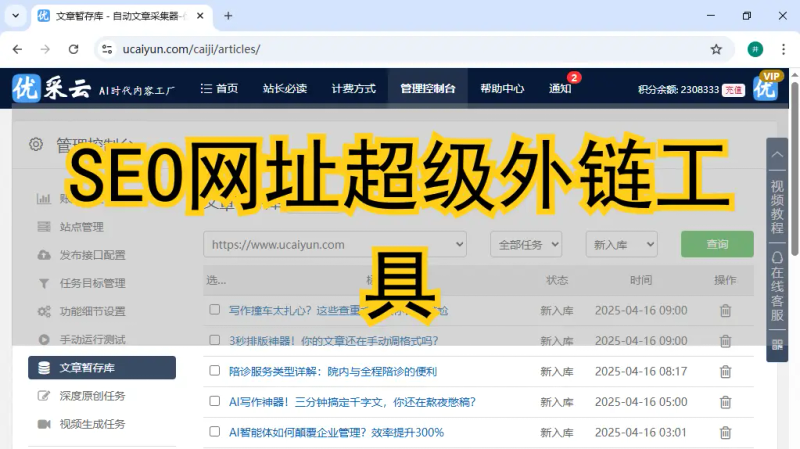
Task: Open site information icon in address bar
Action: (x=107, y=49)
